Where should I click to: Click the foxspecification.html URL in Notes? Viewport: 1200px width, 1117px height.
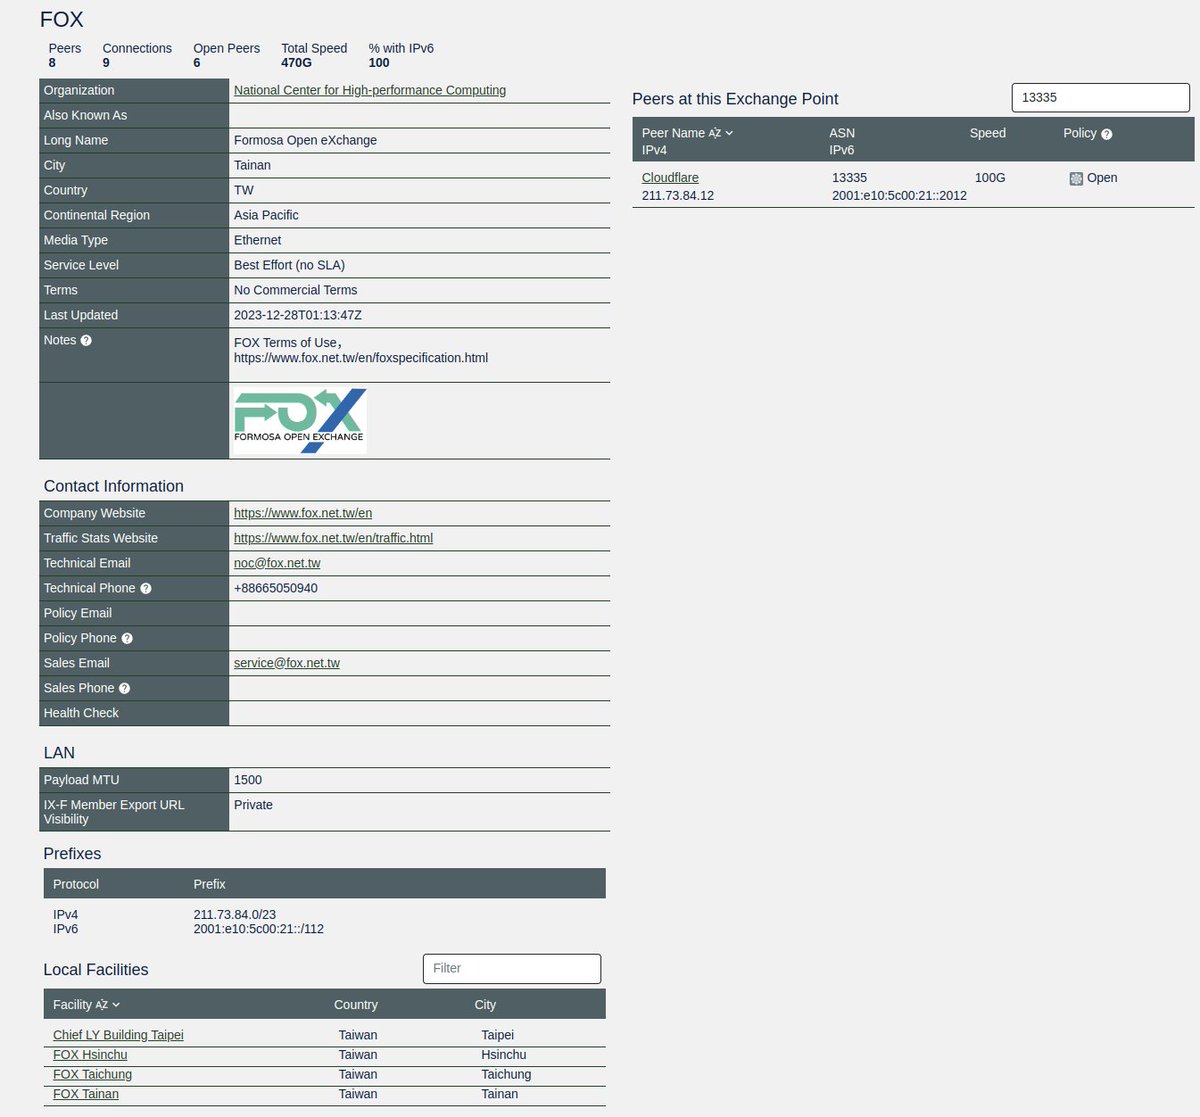click(361, 358)
